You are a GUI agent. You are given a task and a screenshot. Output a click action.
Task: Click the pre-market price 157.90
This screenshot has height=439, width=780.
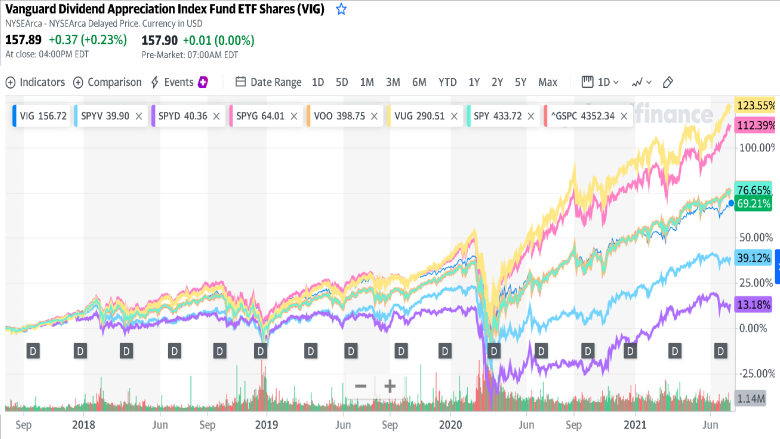tap(159, 40)
